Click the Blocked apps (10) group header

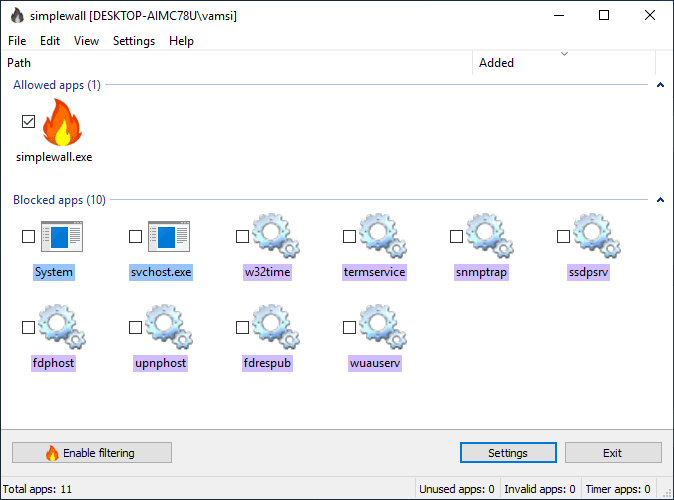click(59, 200)
